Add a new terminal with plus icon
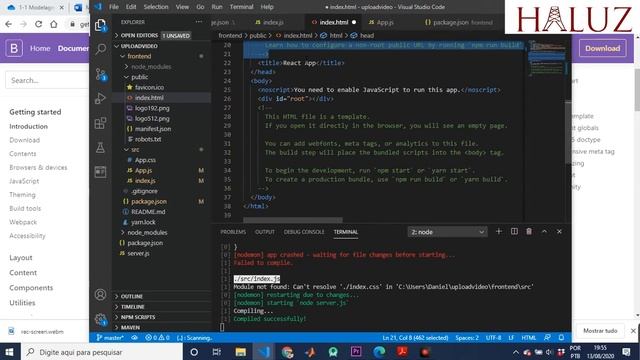Image resolution: width=640 pixels, height=360 pixels. [499, 231]
